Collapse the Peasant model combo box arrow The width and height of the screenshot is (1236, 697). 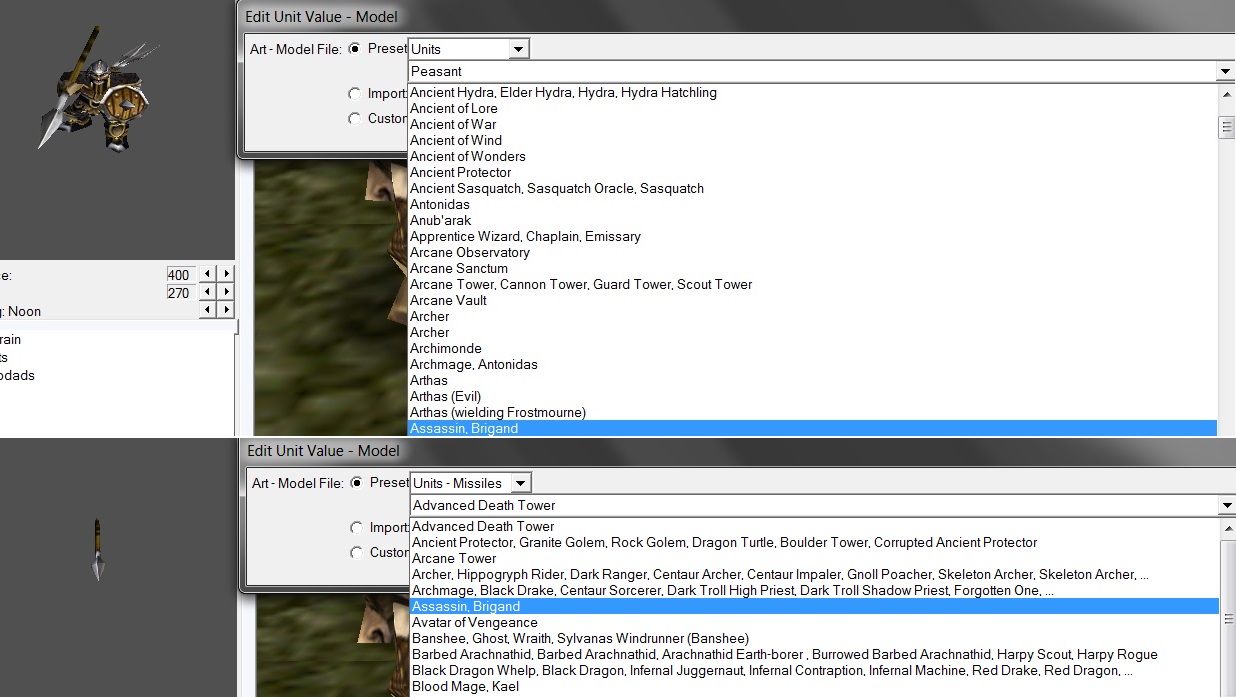click(1225, 71)
